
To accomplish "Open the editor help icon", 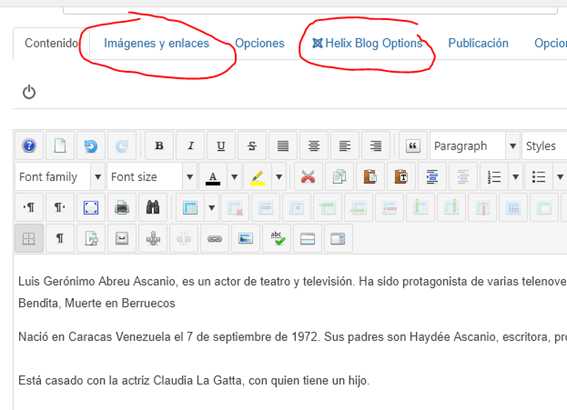I will [x=29, y=146].
